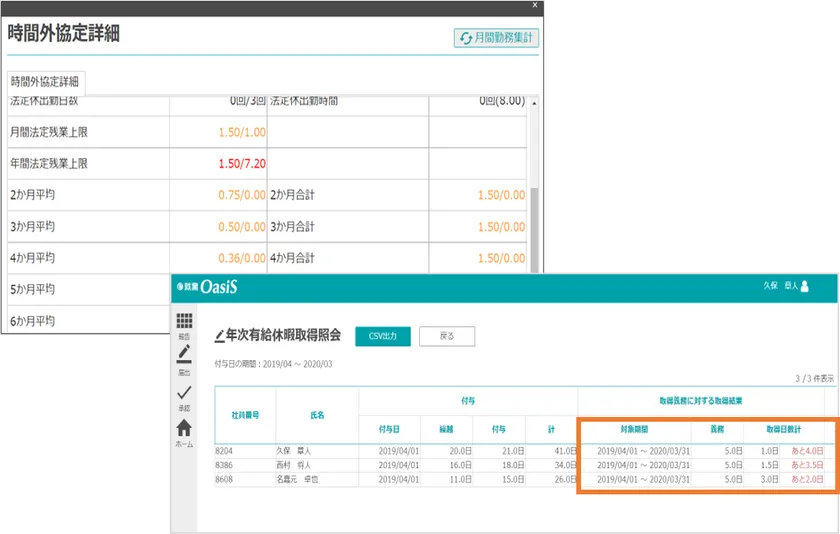Go to ホーム via house icon
The image size is (840, 534).
click(x=184, y=428)
